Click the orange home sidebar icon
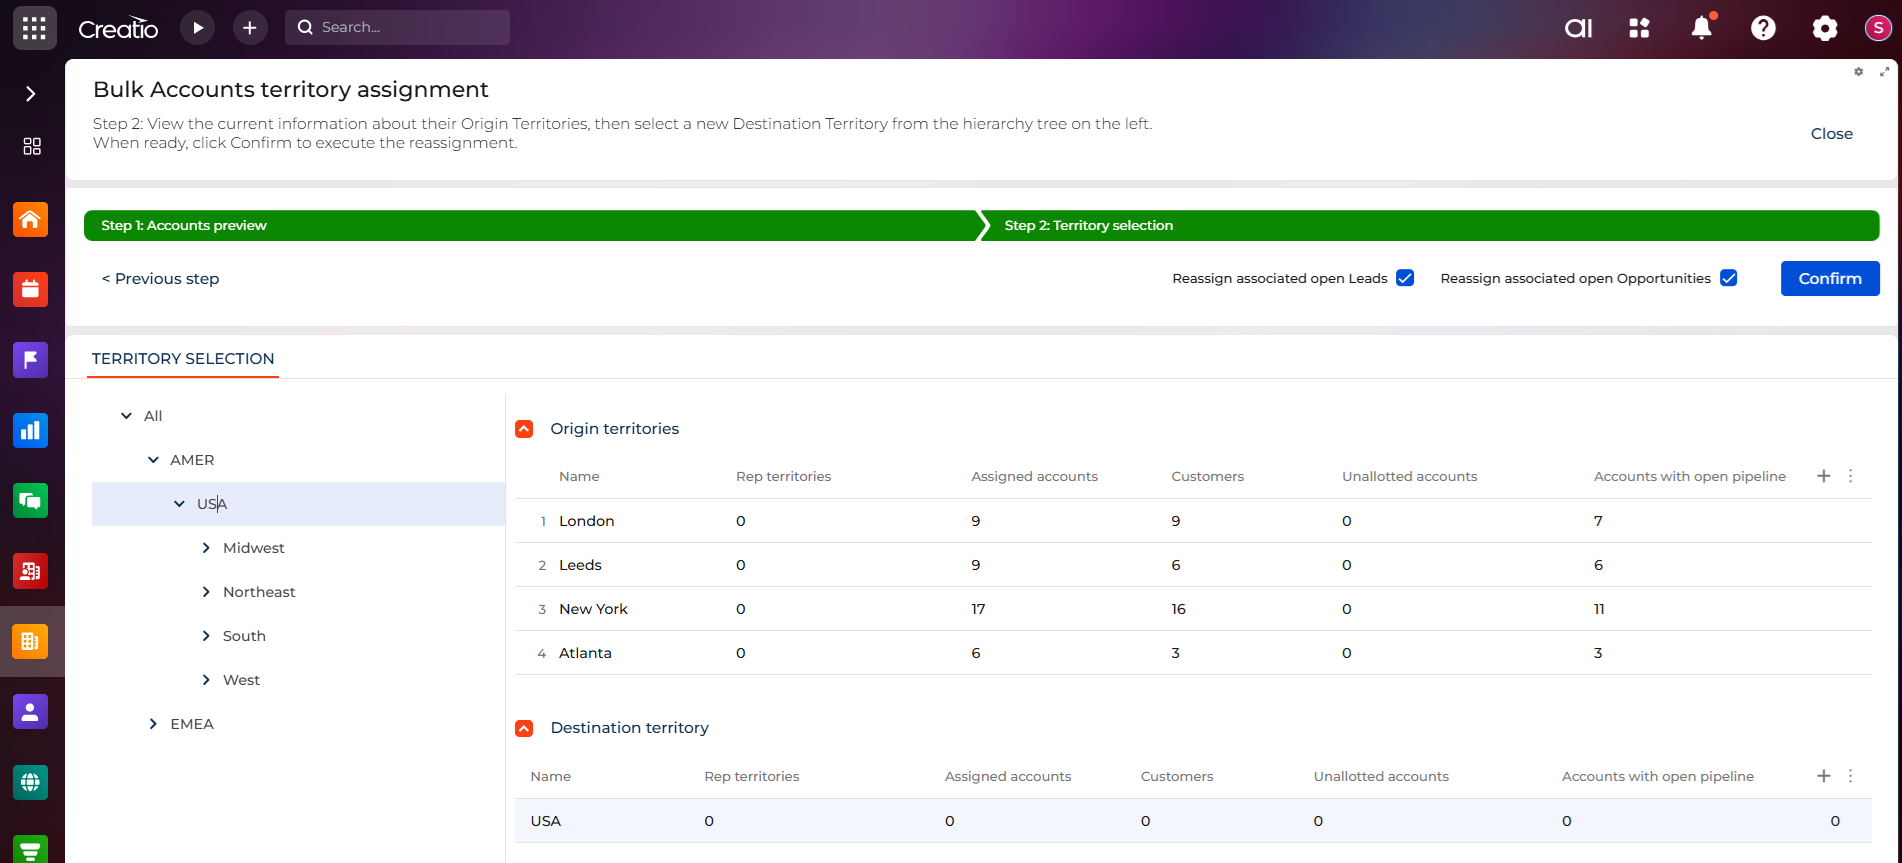Image resolution: width=1902 pixels, height=863 pixels. (30, 219)
